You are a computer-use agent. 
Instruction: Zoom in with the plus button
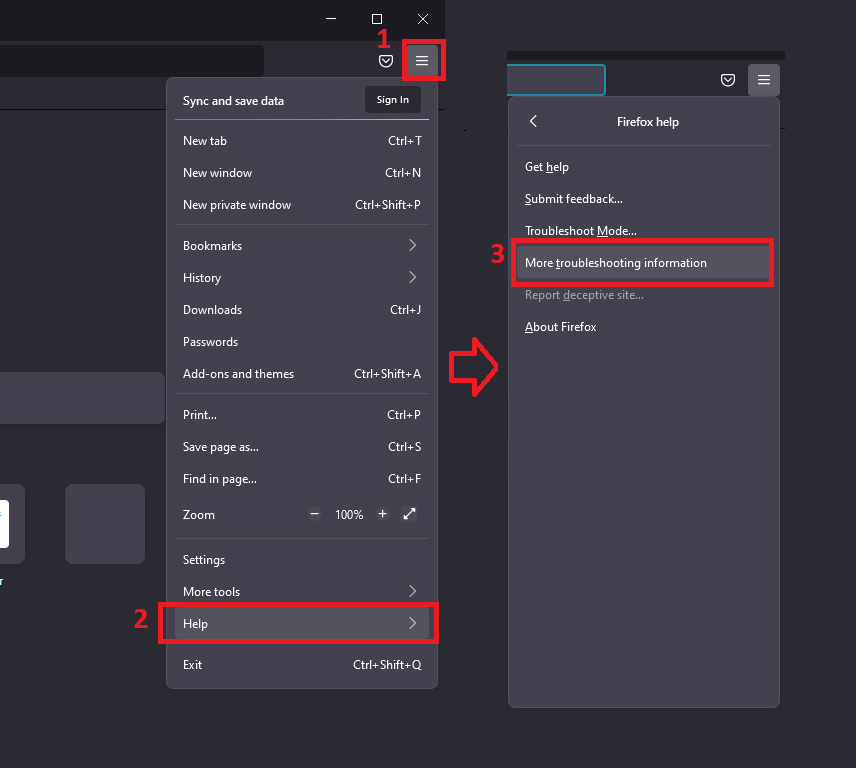coord(383,514)
